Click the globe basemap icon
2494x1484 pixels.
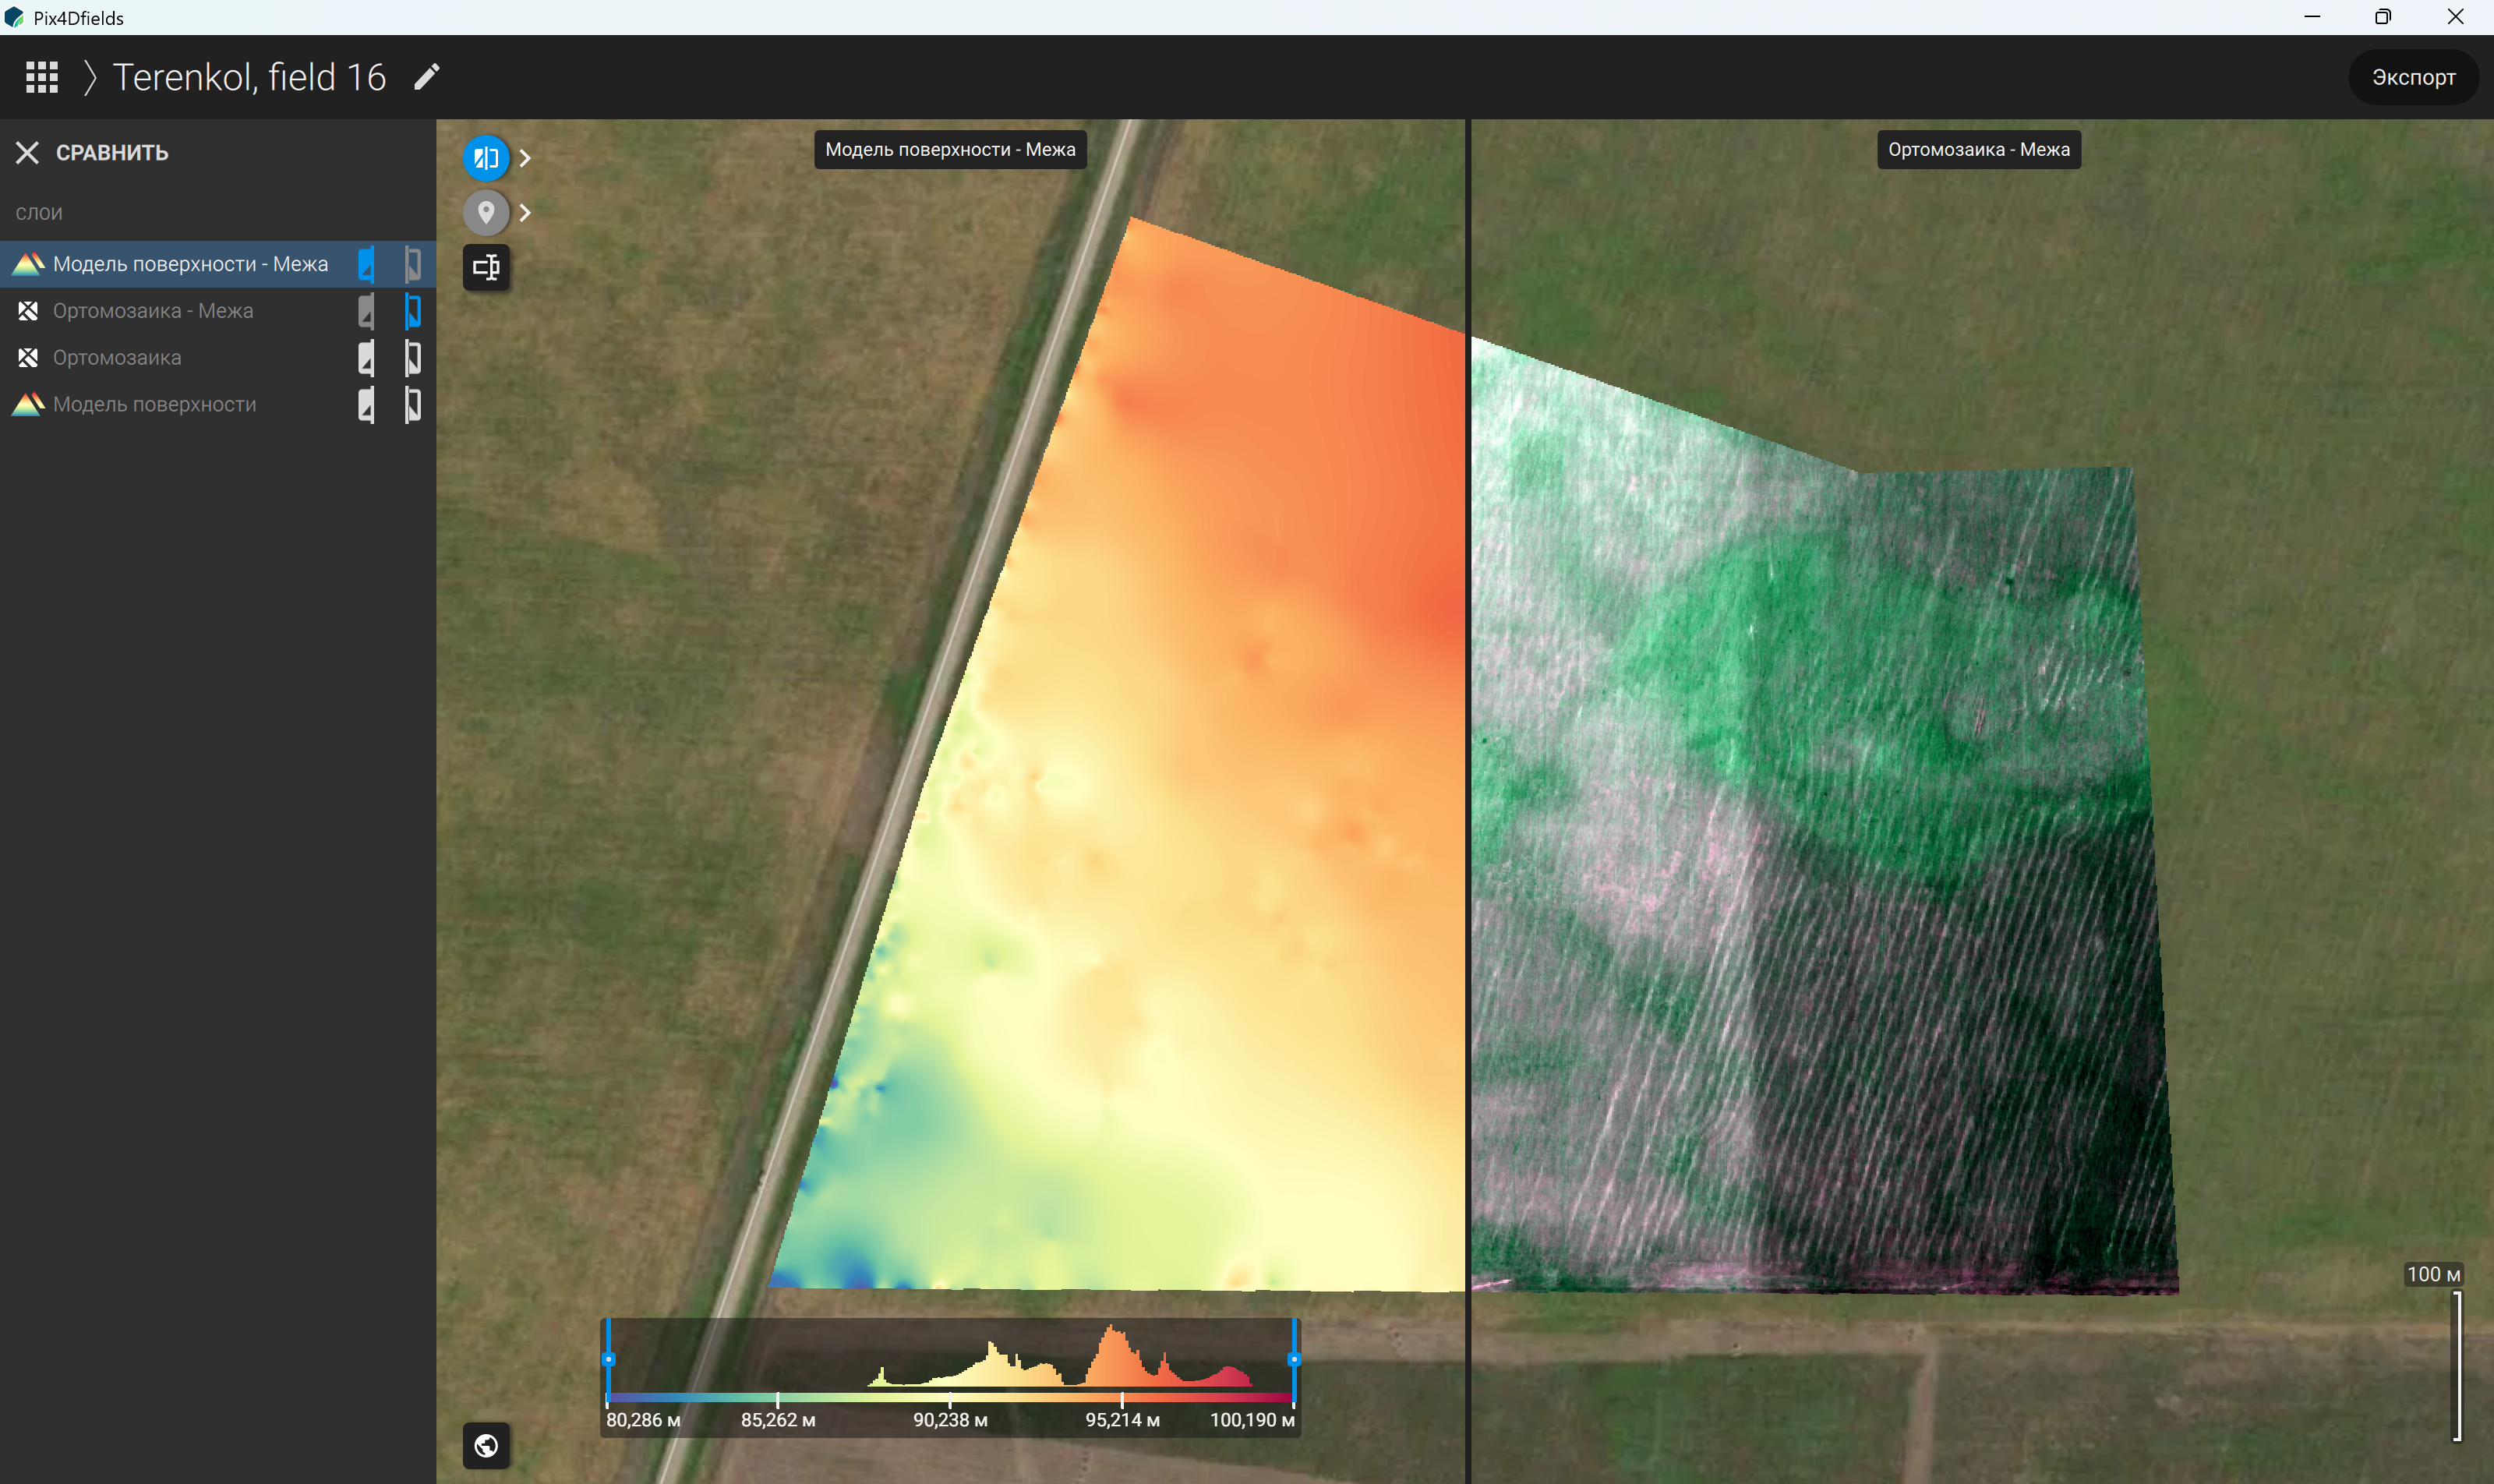pos(486,1446)
